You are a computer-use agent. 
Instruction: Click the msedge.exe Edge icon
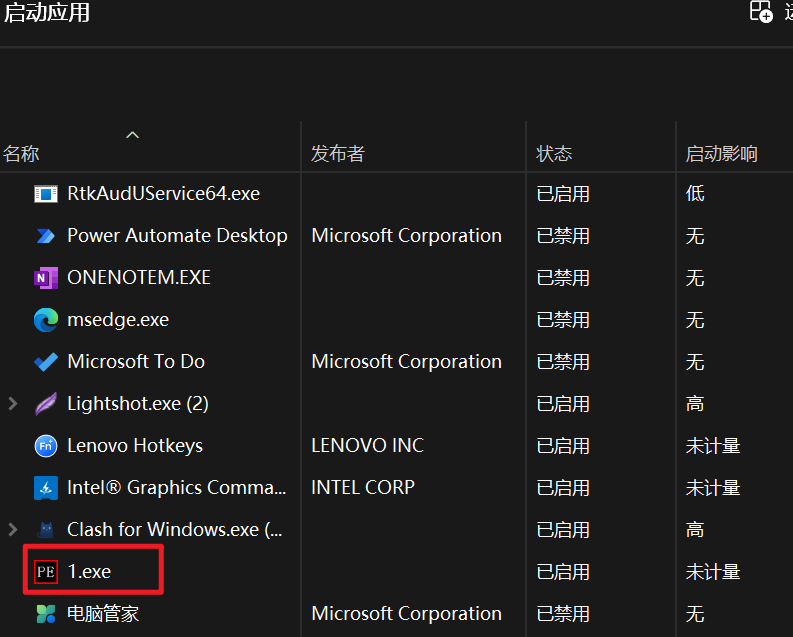click(x=46, y=320)
